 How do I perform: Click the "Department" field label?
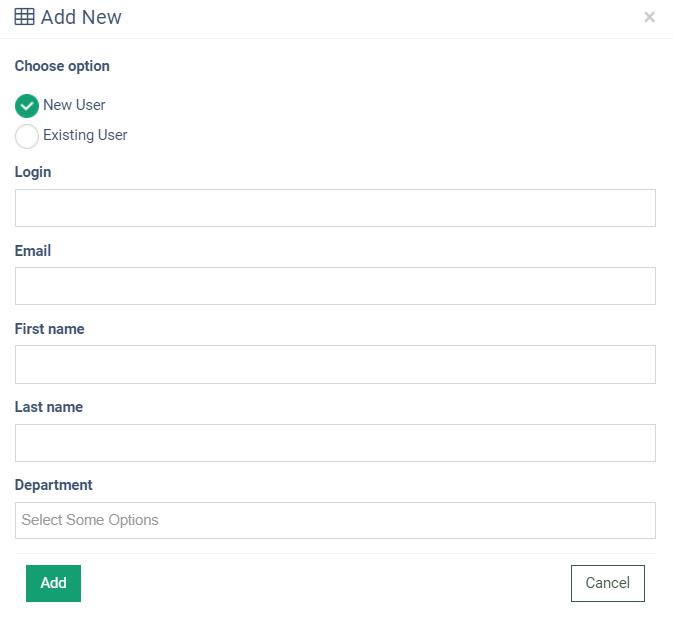click(x=54, y=485)
